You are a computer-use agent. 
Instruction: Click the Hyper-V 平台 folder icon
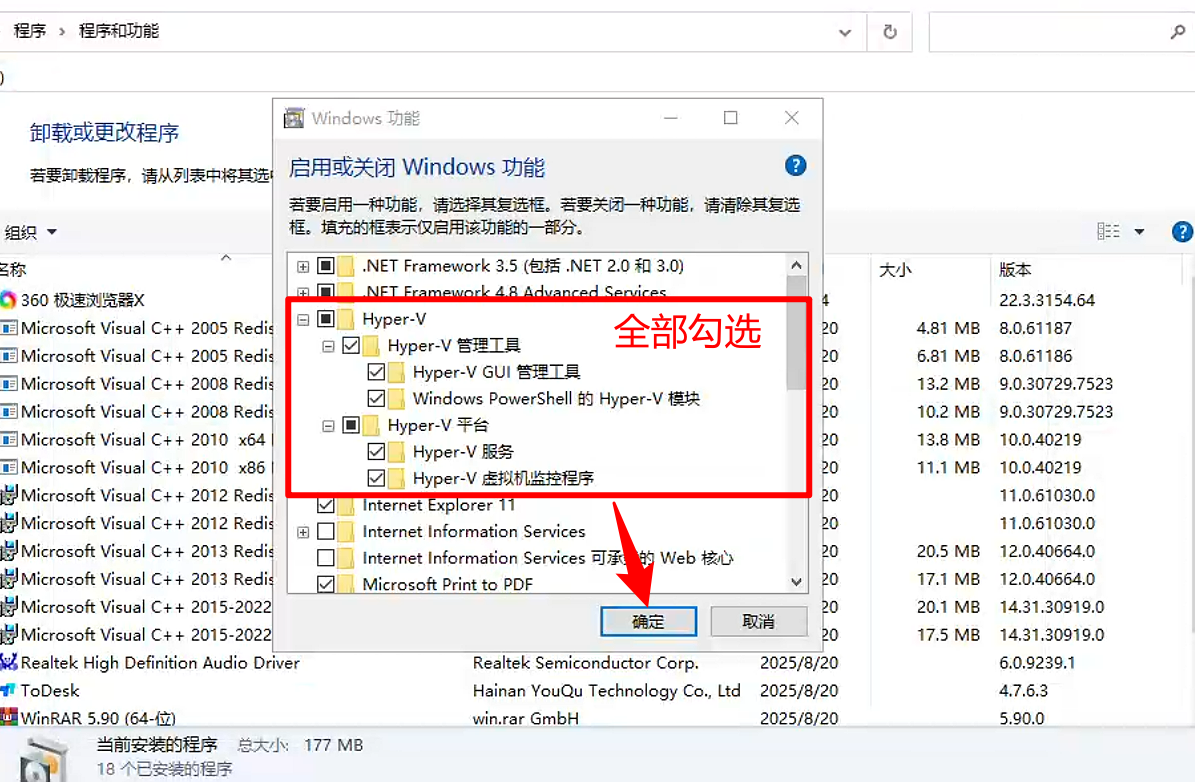tap(371, 425)
